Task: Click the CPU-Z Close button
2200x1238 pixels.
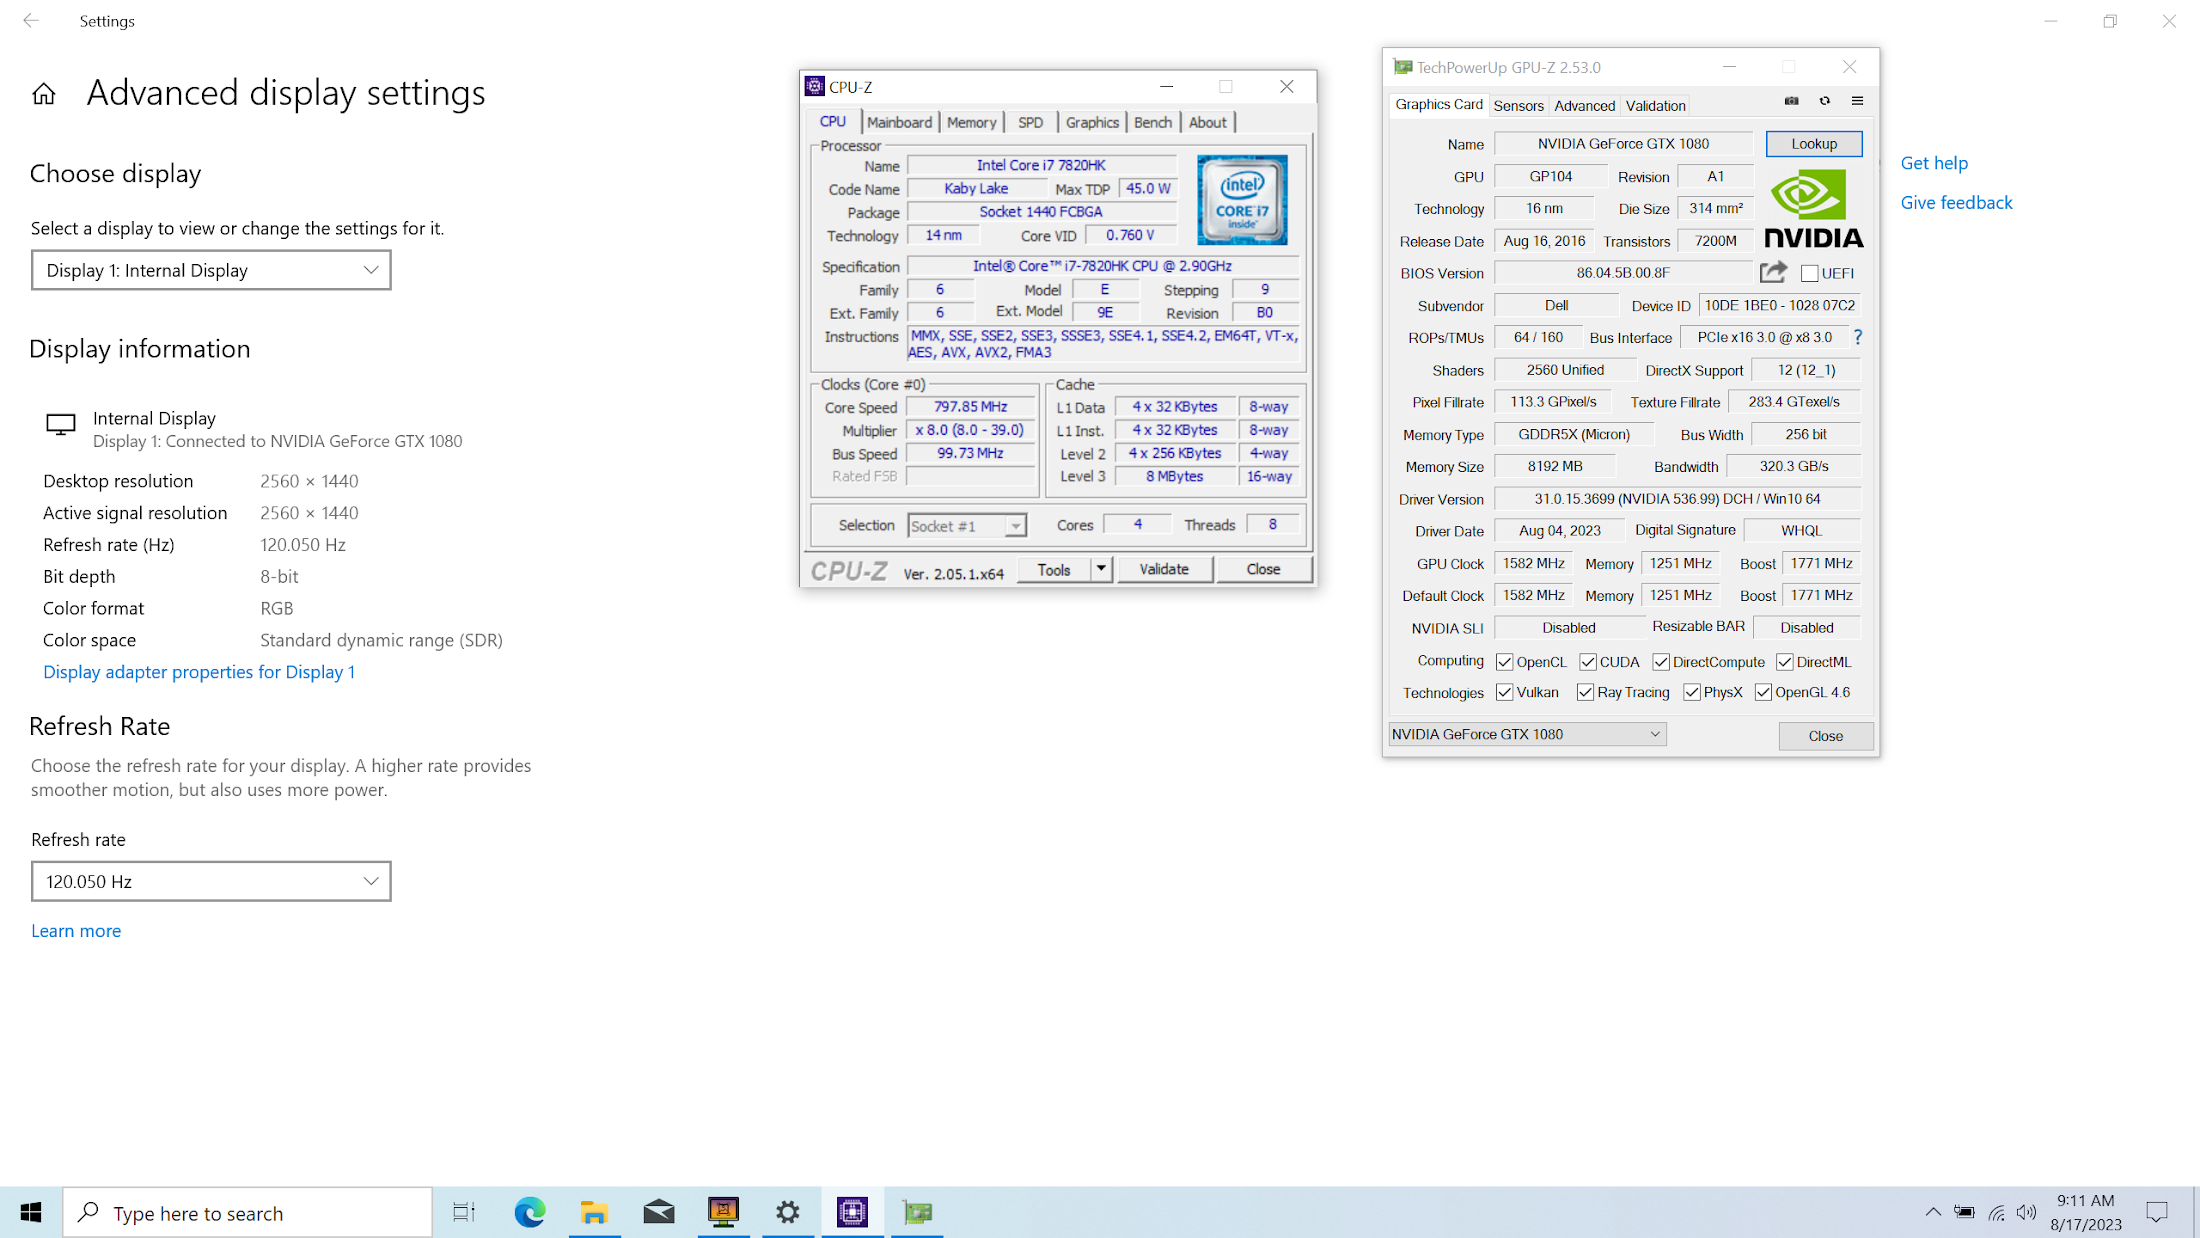Action: 1263,569
